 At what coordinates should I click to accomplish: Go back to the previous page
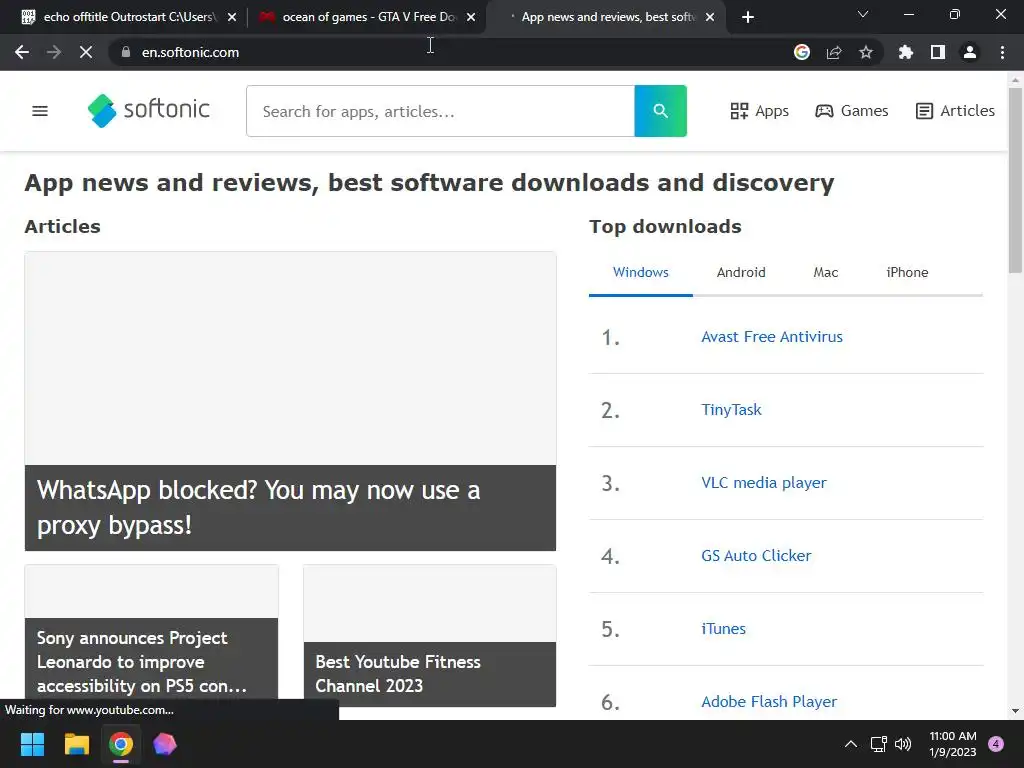22,52
